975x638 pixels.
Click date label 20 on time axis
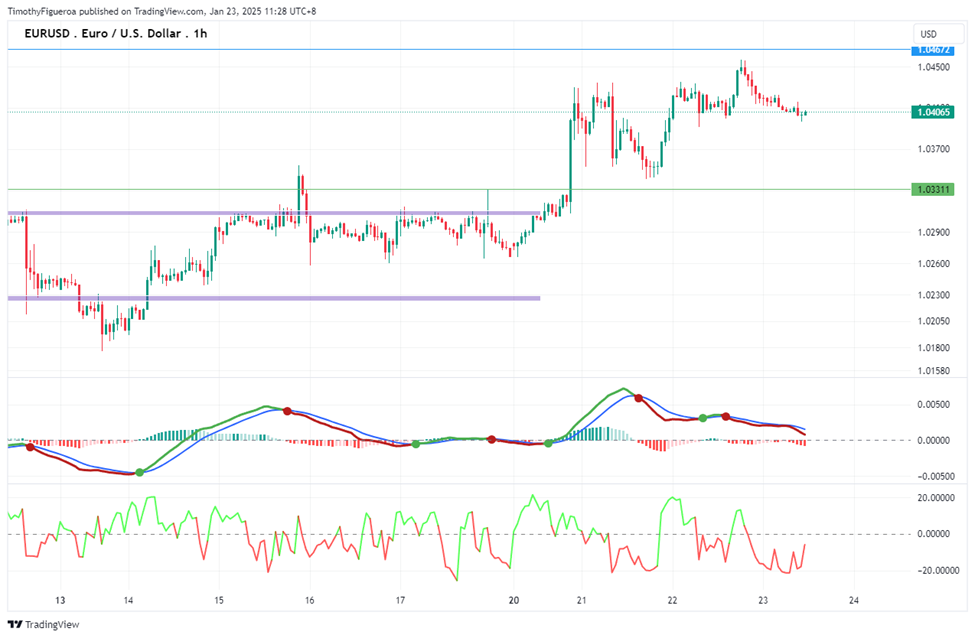[514, 601]
